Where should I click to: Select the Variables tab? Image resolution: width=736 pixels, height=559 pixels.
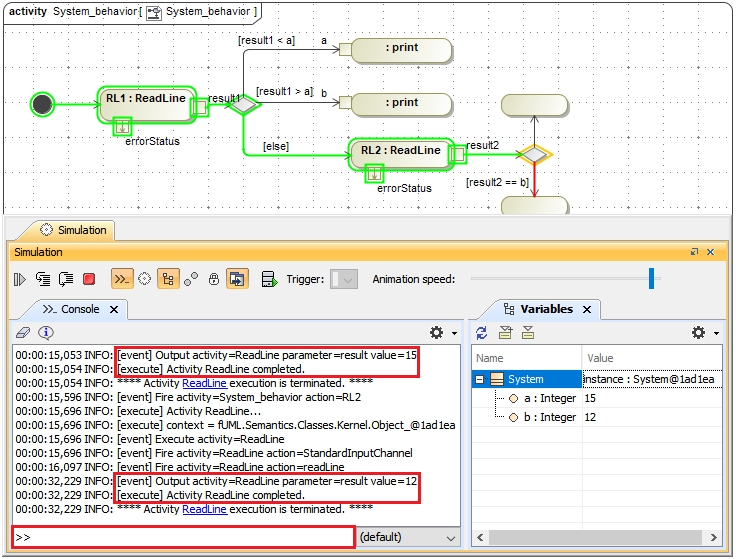coord(538,310)
